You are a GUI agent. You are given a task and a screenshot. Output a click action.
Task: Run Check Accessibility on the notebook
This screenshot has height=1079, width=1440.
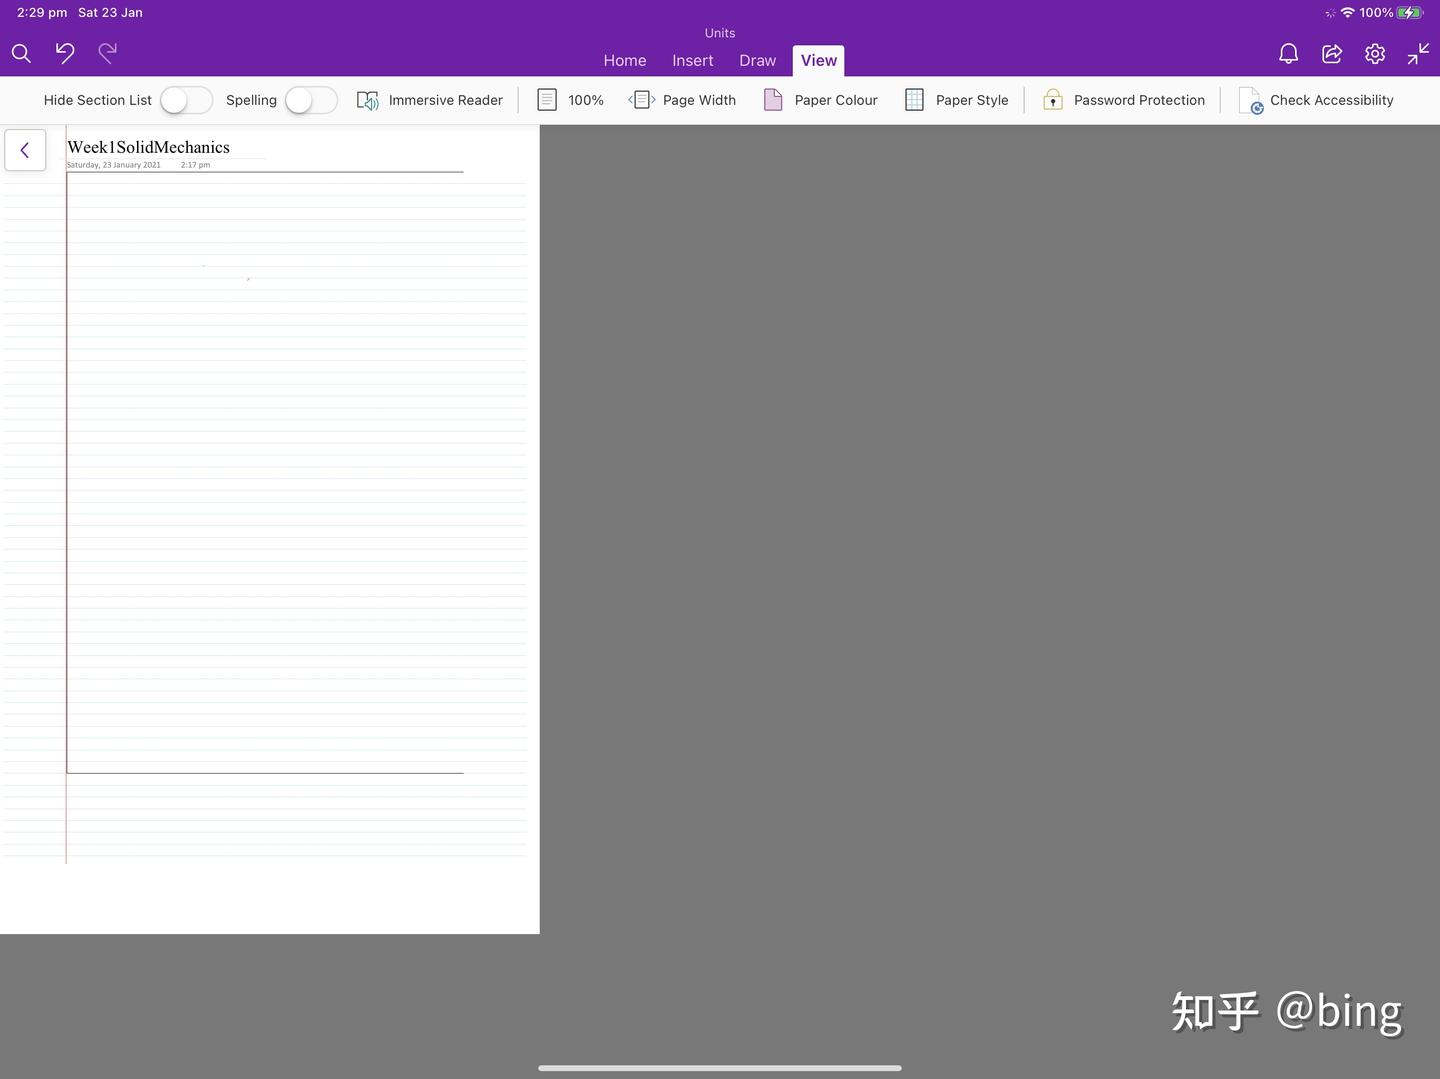[1317, 100]
